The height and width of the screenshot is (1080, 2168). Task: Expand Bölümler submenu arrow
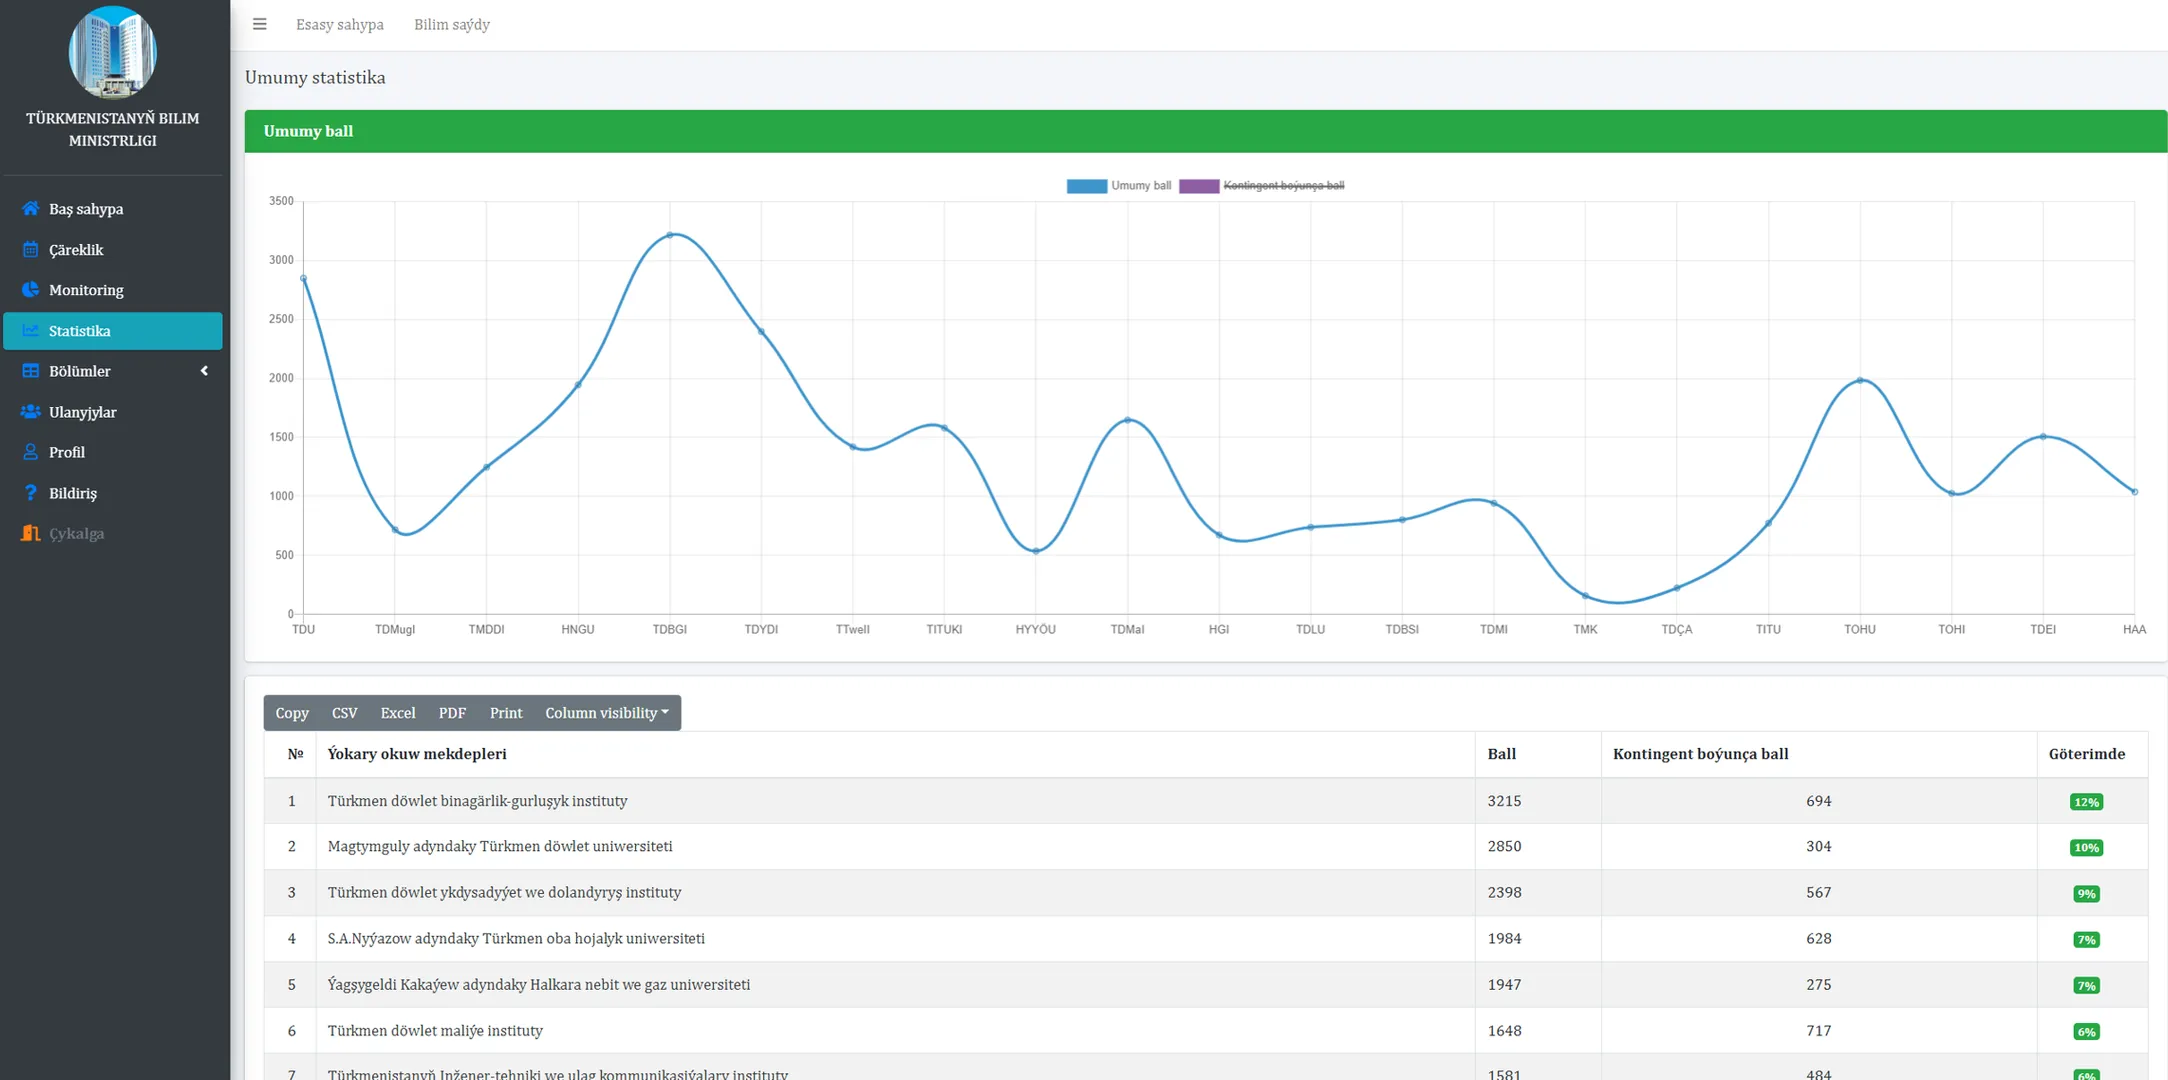point(204,371)
